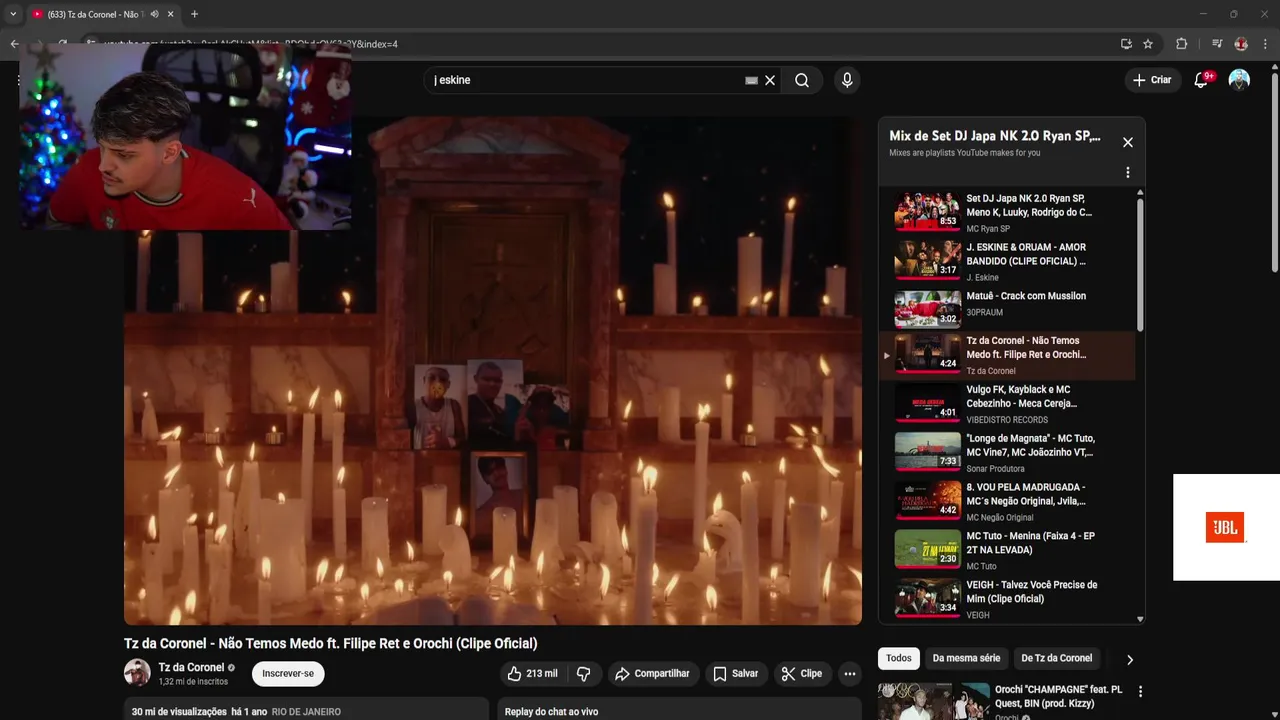Click the playlist panel scrollbar
Viewport: 1280px width, 720px height.
coord(1140,264)
